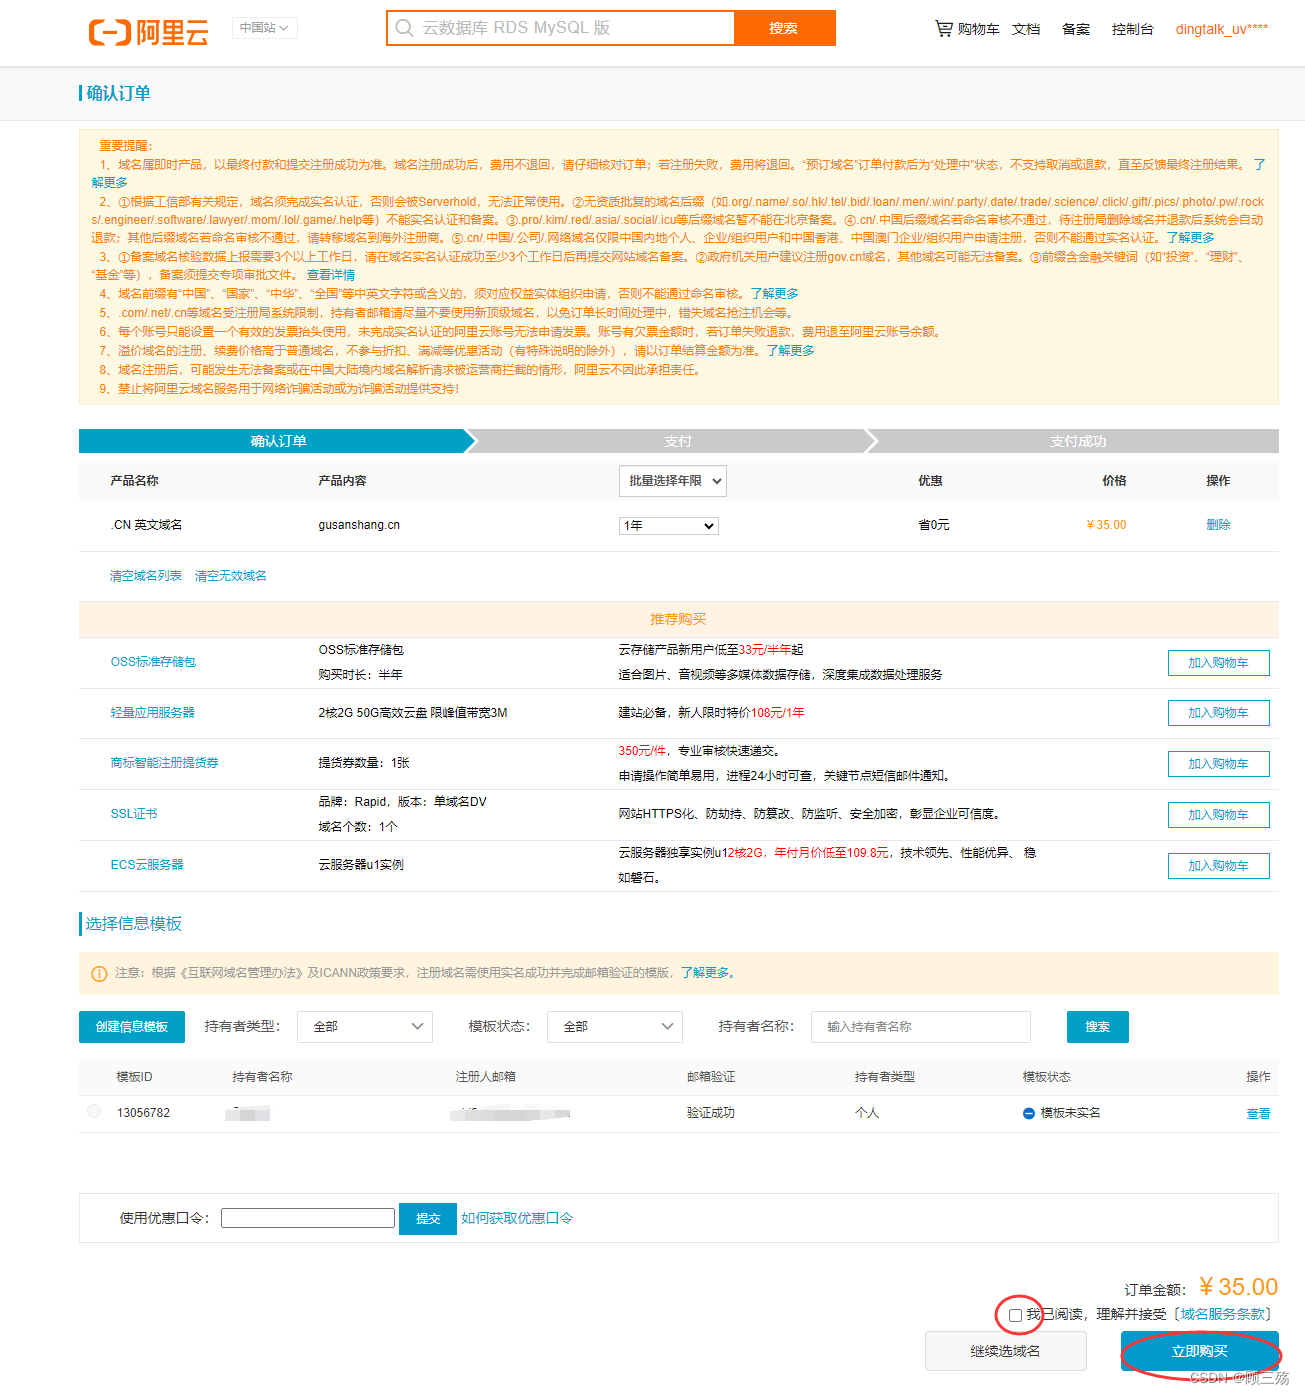Add 商标智能注册提货券 to the cart

click(x=1218, y=764)
